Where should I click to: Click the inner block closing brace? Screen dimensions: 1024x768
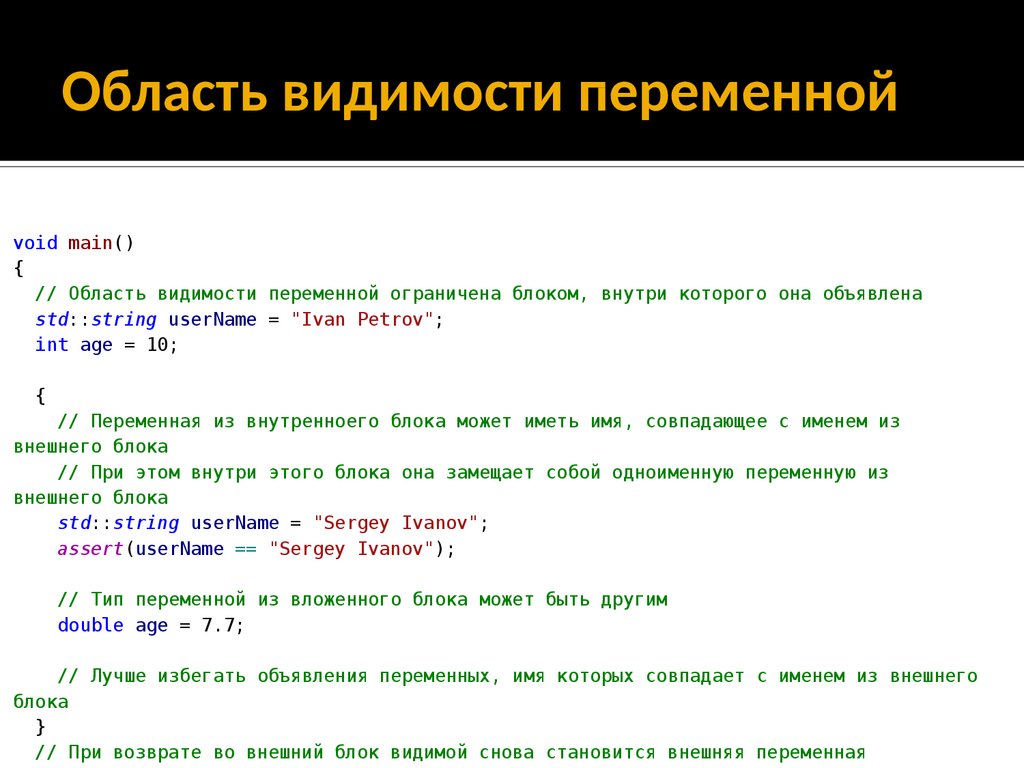tap(40, 727)
